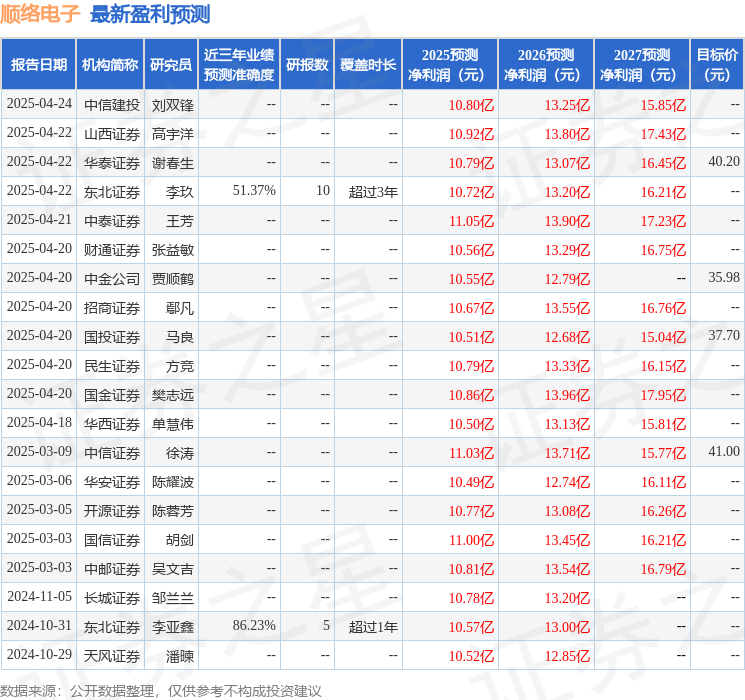Click the 17.43亿 forecast value
This screenshot has height=700, width=745.
click(663, 134)
